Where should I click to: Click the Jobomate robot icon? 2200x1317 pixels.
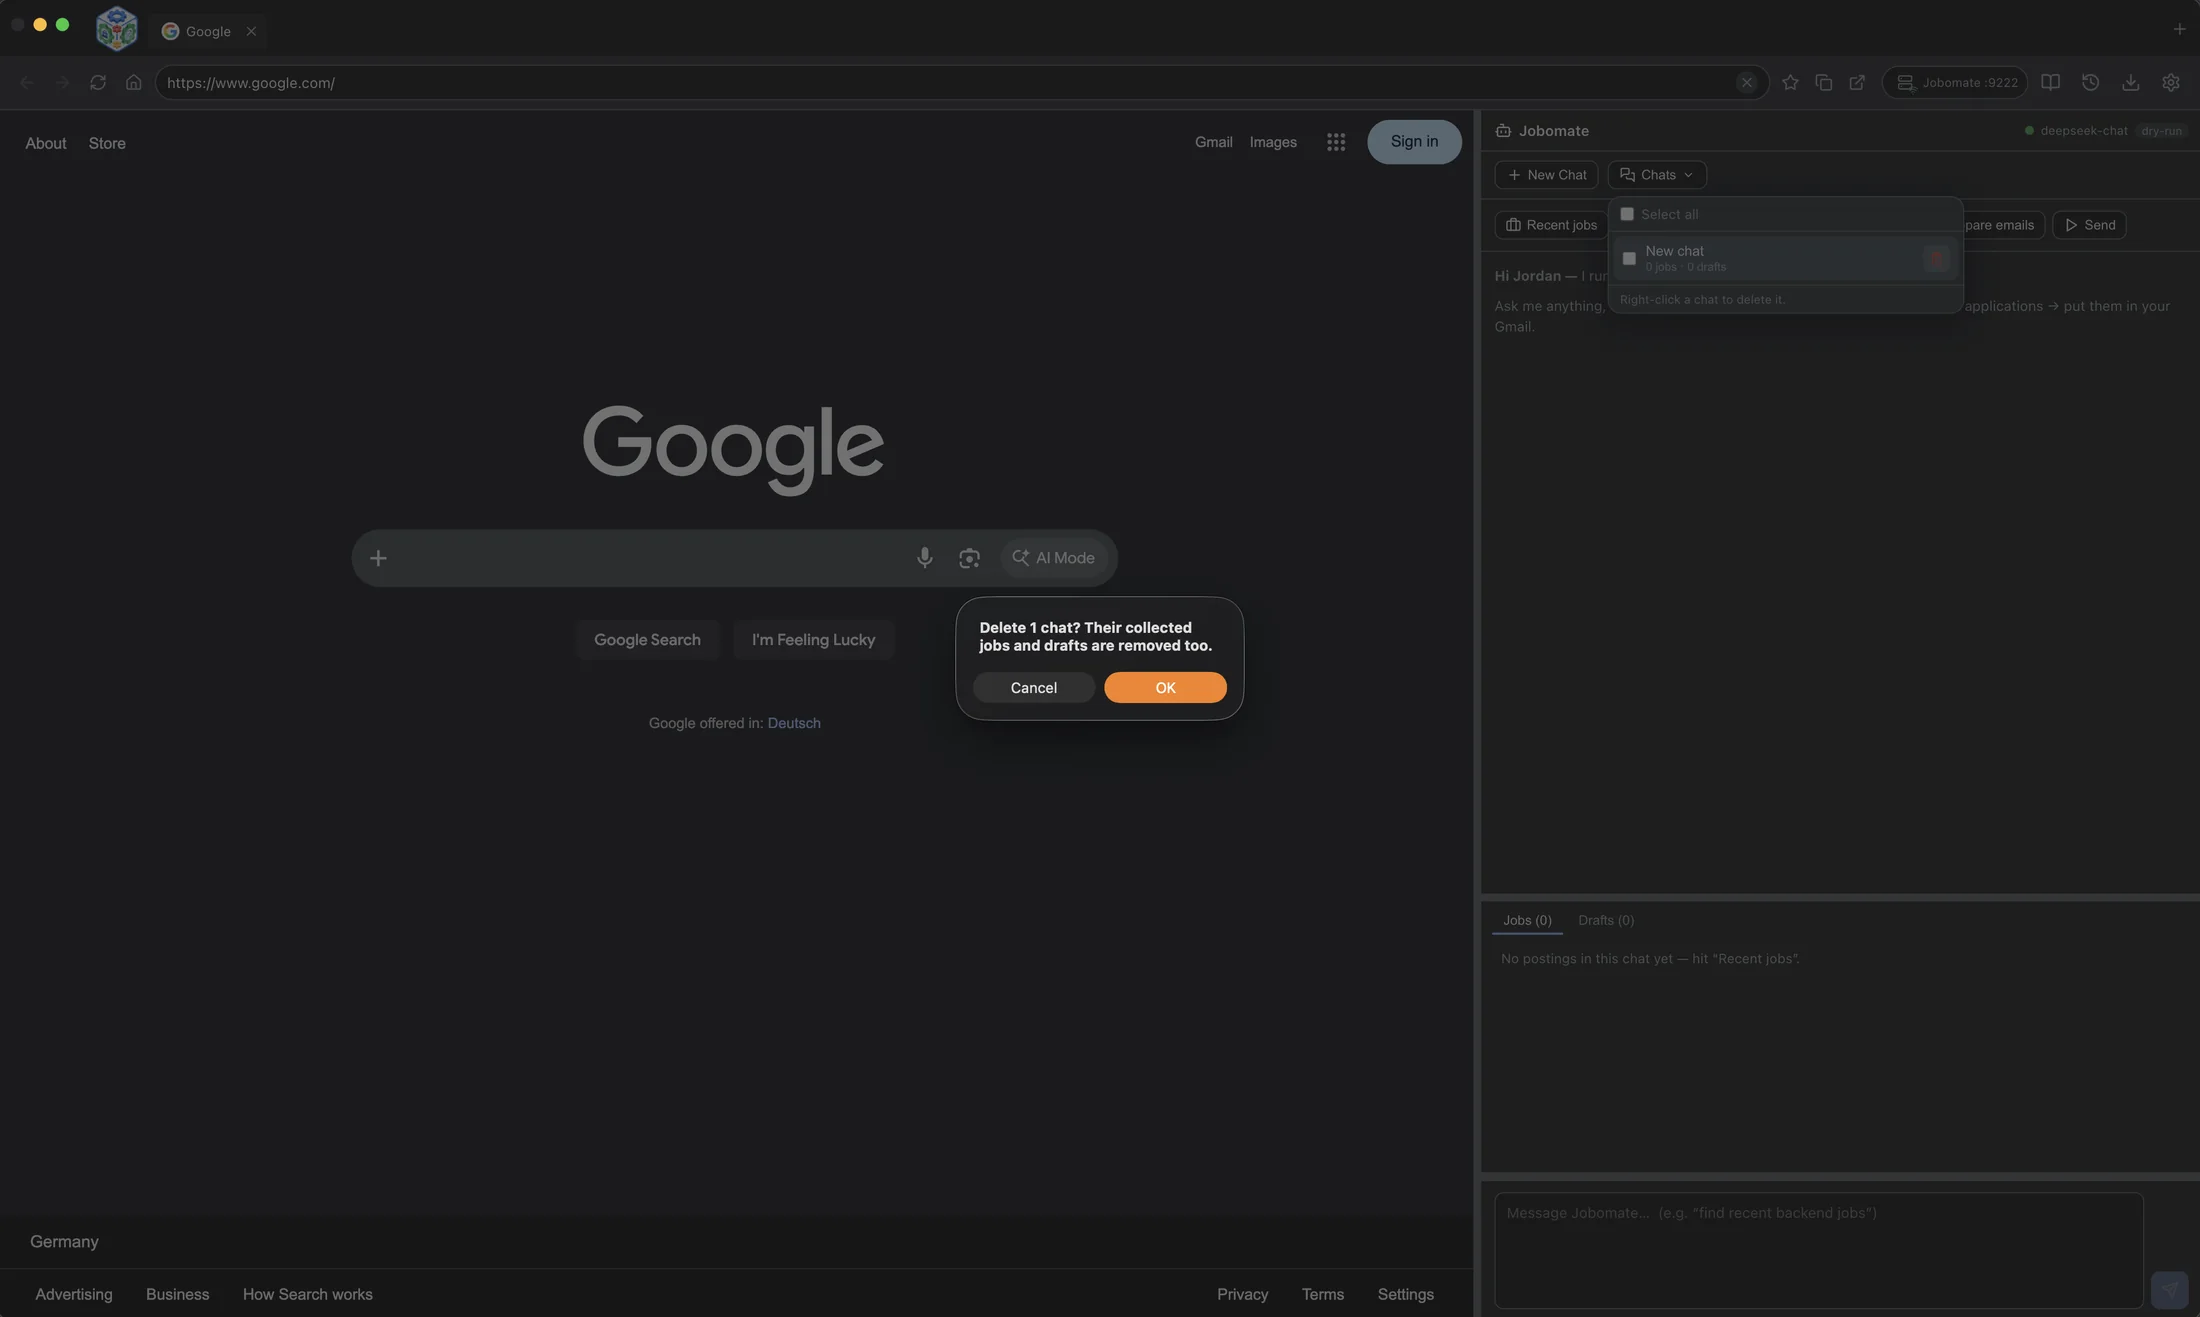pyautogui.click(x=1503, y=131)
